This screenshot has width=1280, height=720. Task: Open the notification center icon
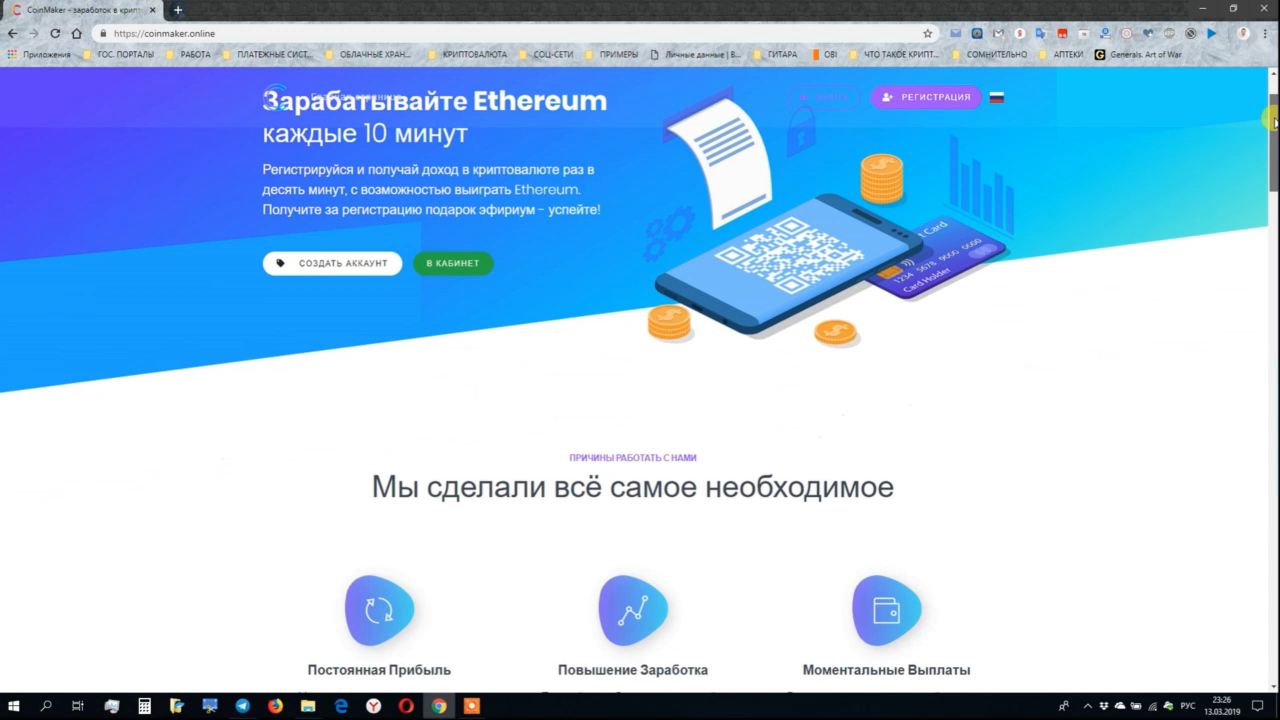[x=1258, y=706]
